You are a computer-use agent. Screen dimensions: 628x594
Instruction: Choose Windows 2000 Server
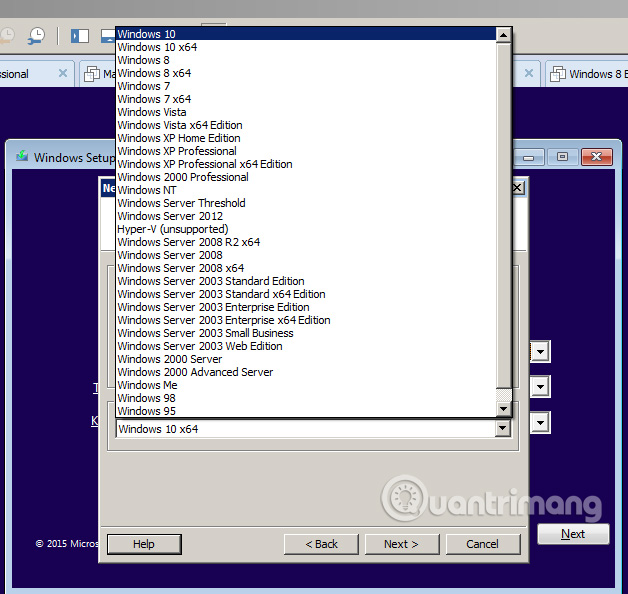[x=306, y=359]
